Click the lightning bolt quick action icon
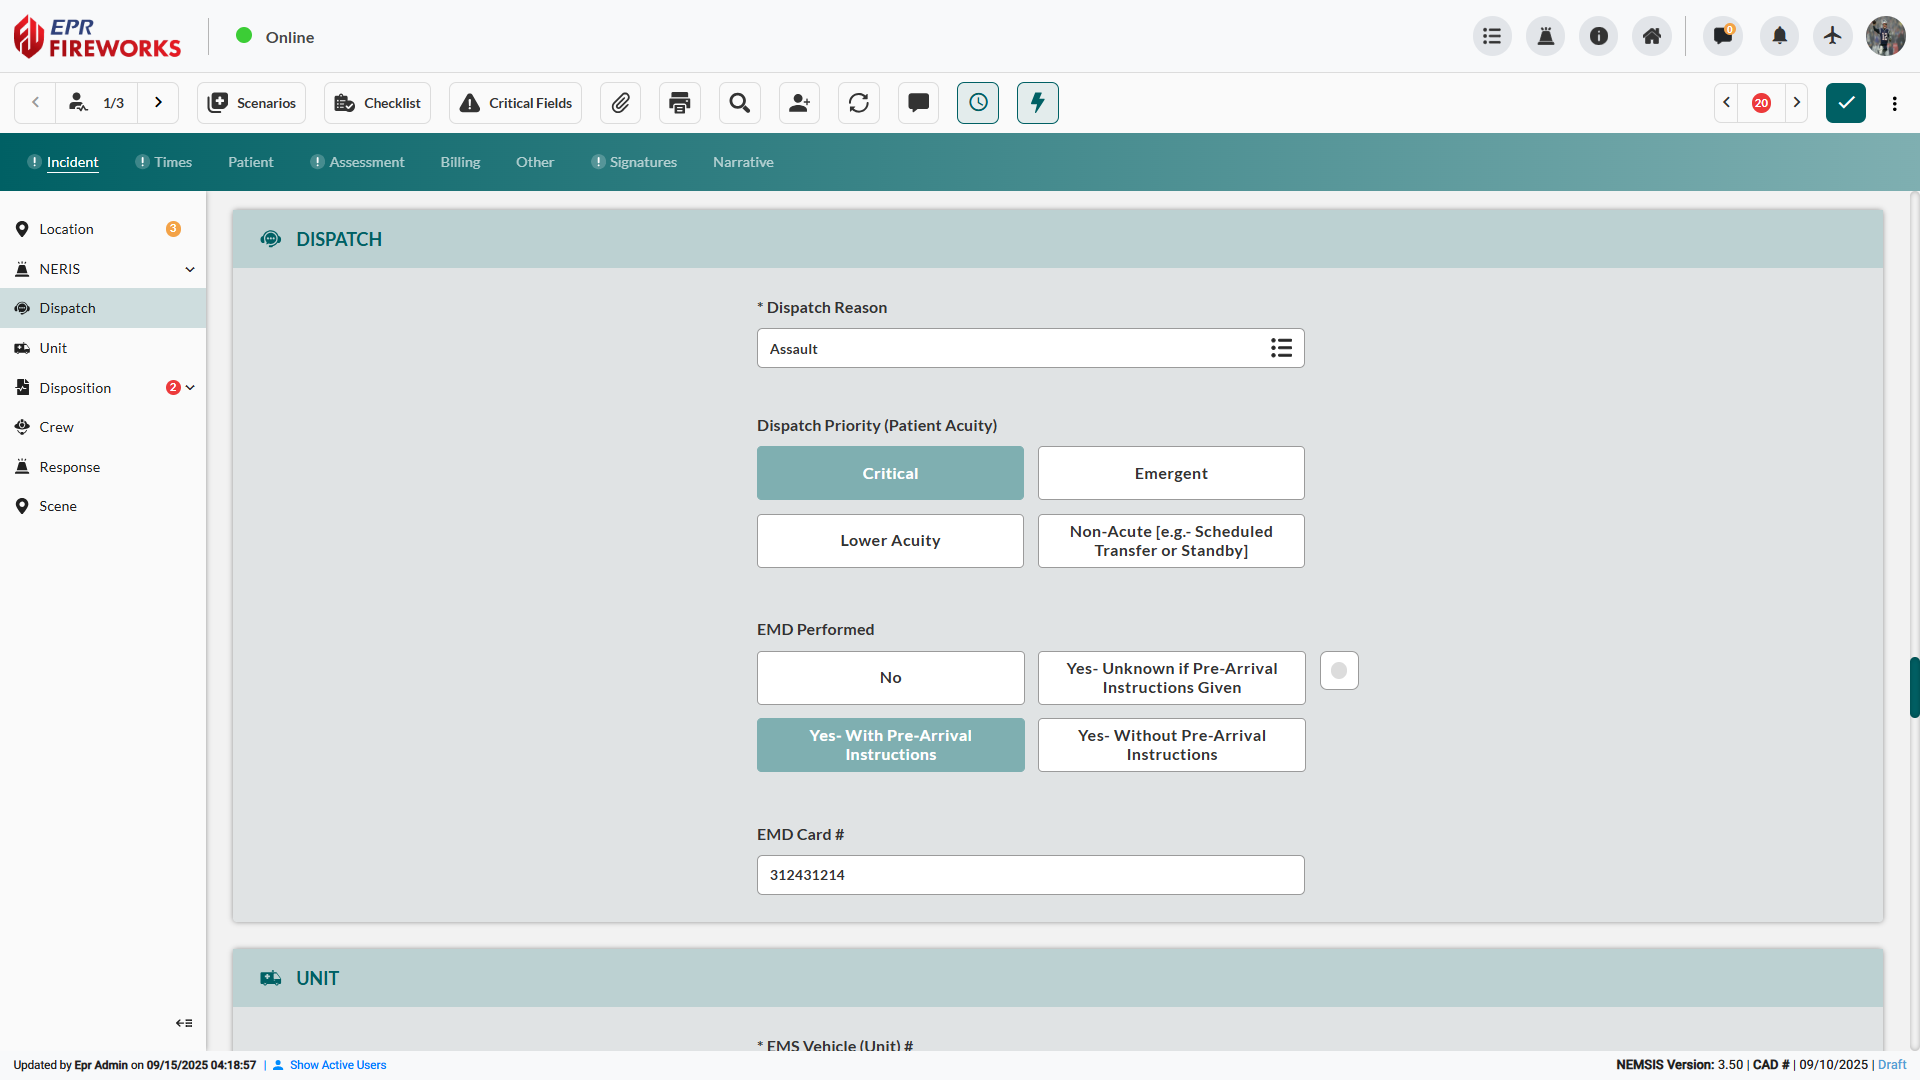This screenshot has width=1920, height=1080. [x=1037, y=103]
